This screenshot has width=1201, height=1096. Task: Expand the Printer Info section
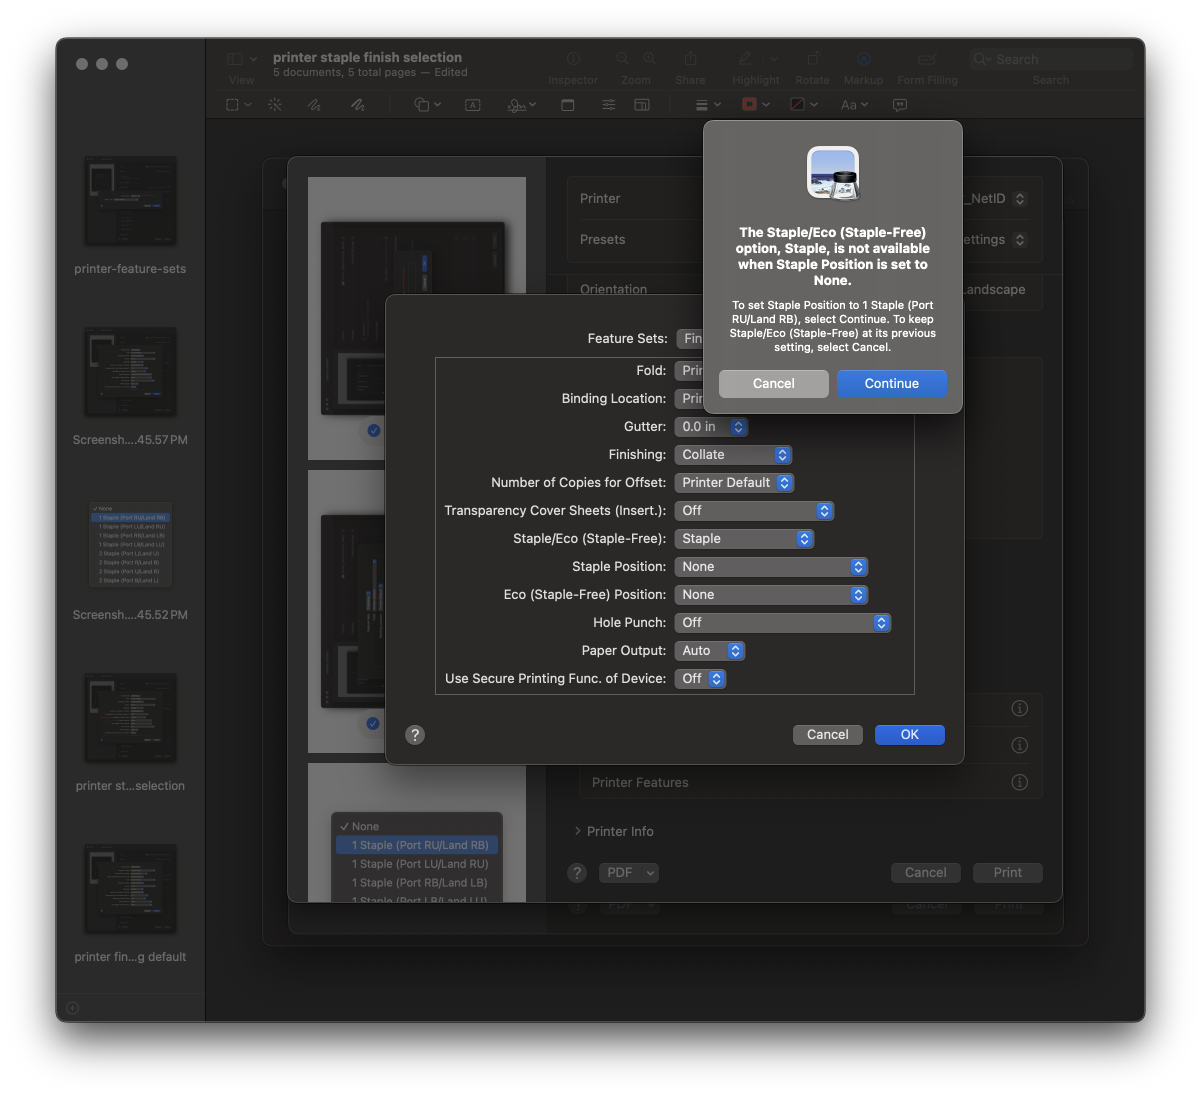point(613,831)
